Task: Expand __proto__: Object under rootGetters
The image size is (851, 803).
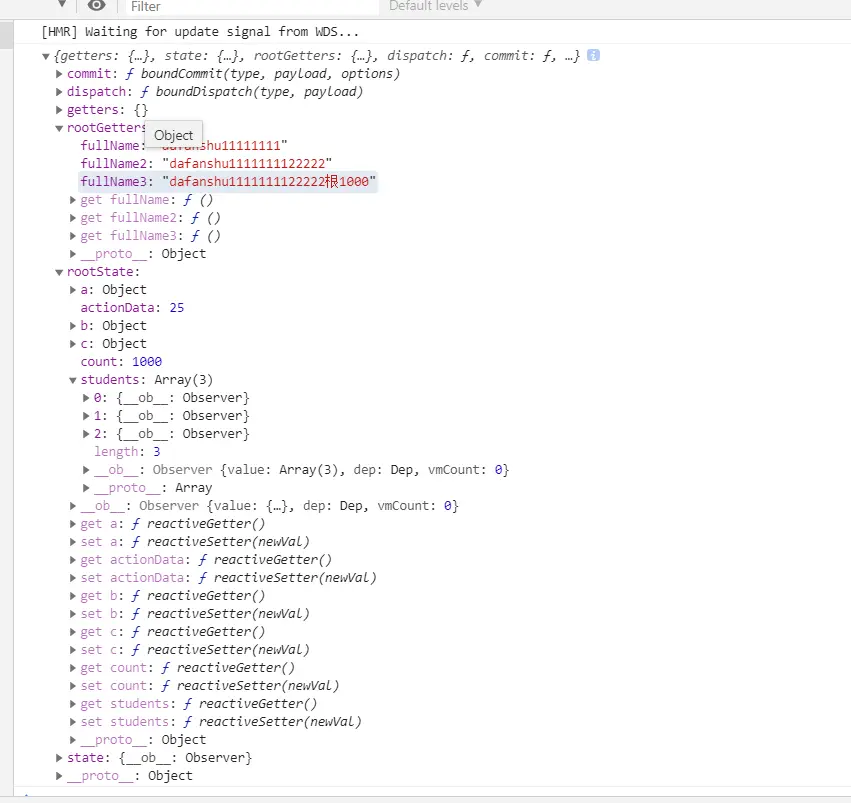Action: click(73, 253)
